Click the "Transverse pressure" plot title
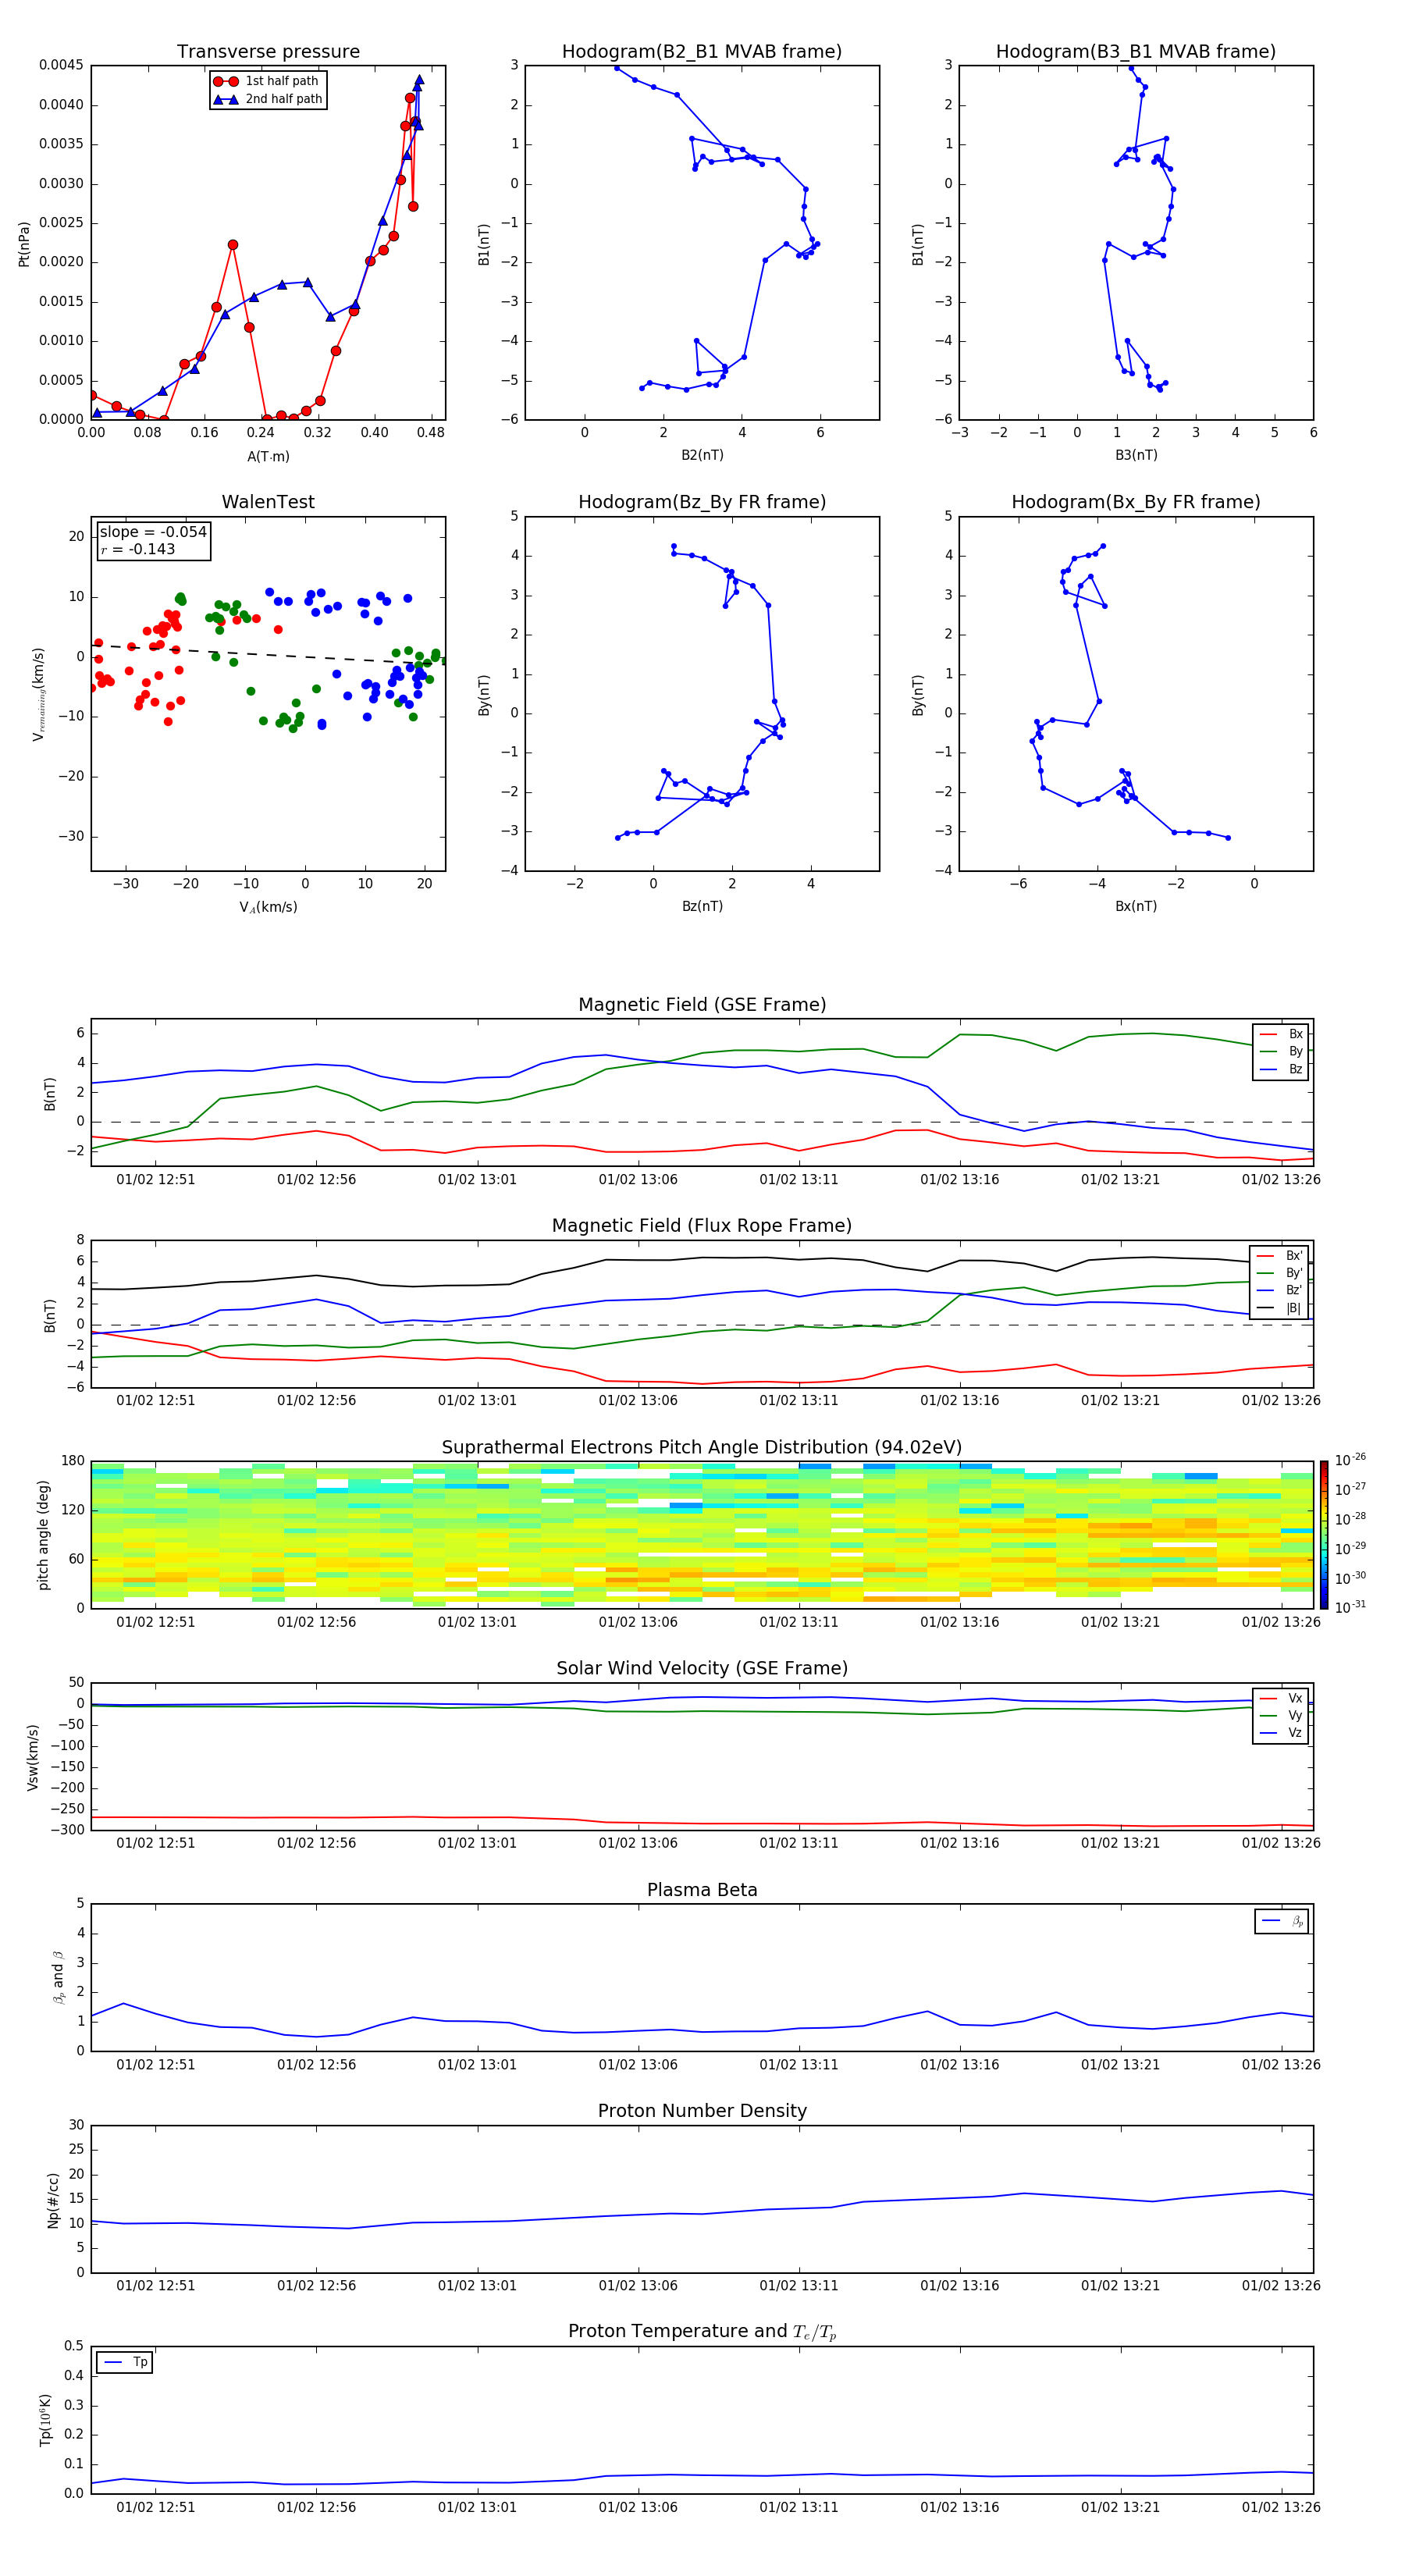Viewport: 1405px width, 2576px height. click(268, 52)
